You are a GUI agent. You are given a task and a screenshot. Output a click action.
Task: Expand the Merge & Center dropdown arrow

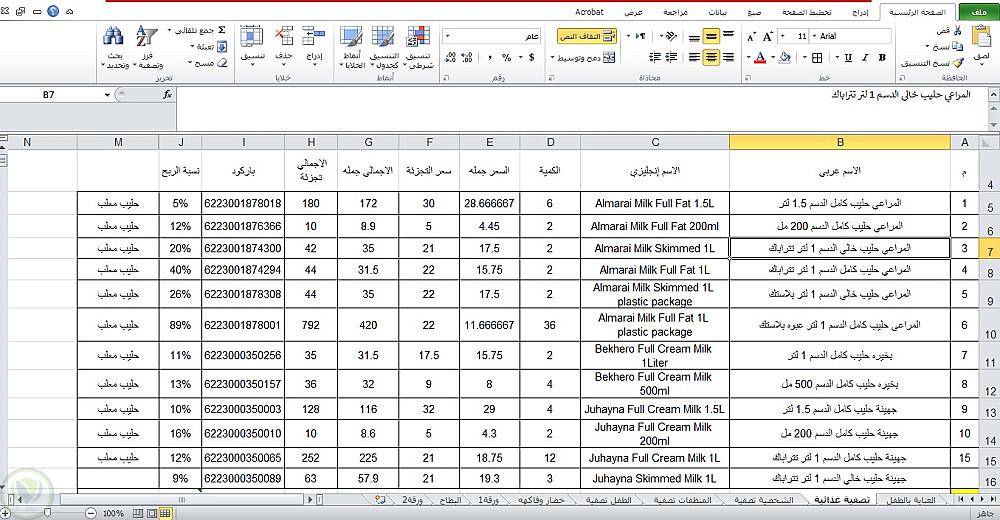552,58
